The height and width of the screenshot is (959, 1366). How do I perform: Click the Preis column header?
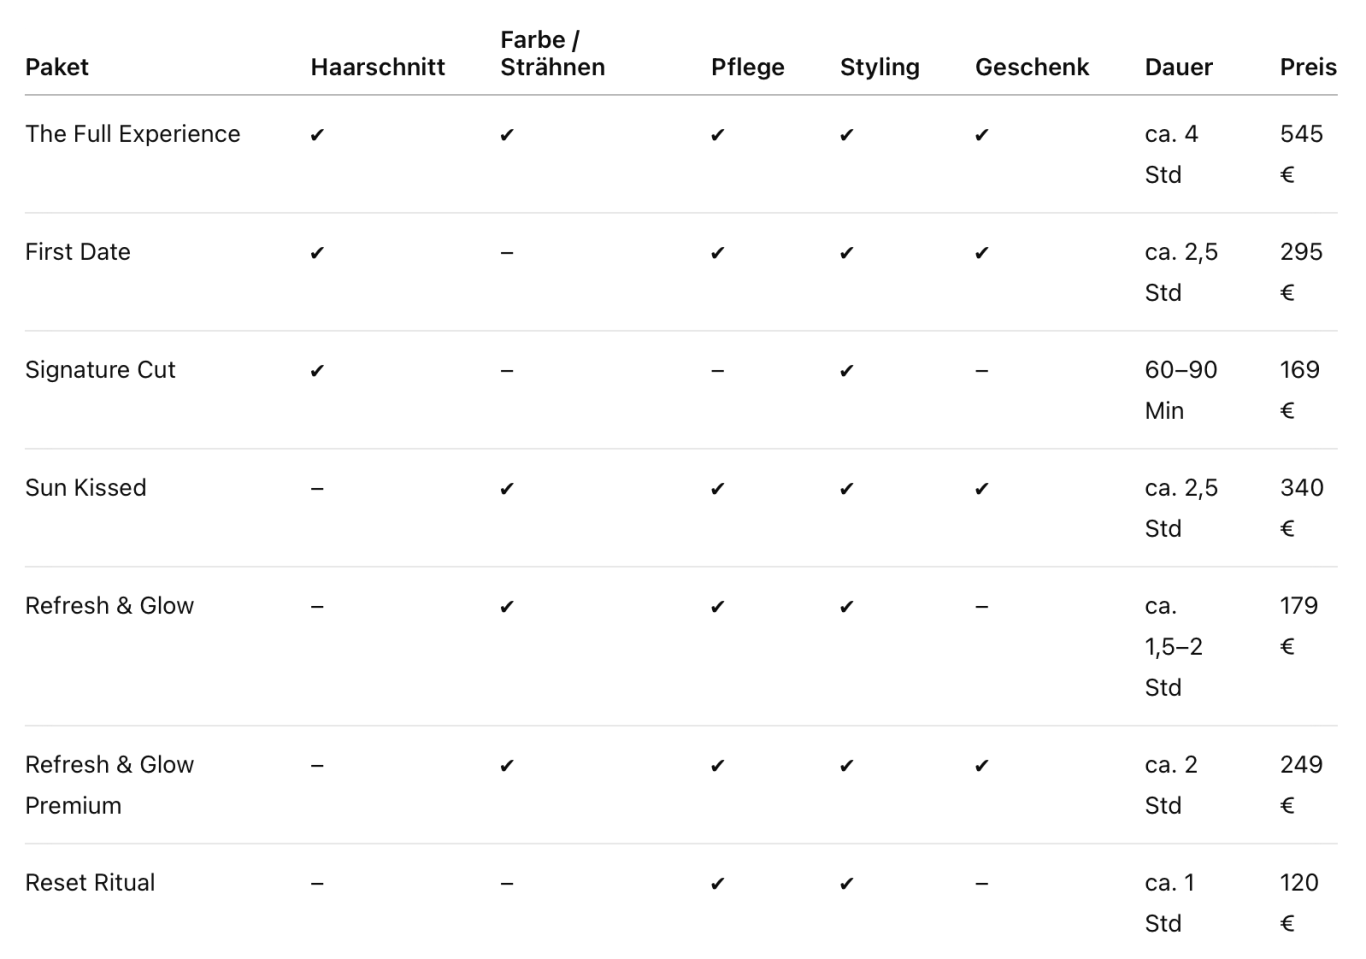1308,67
